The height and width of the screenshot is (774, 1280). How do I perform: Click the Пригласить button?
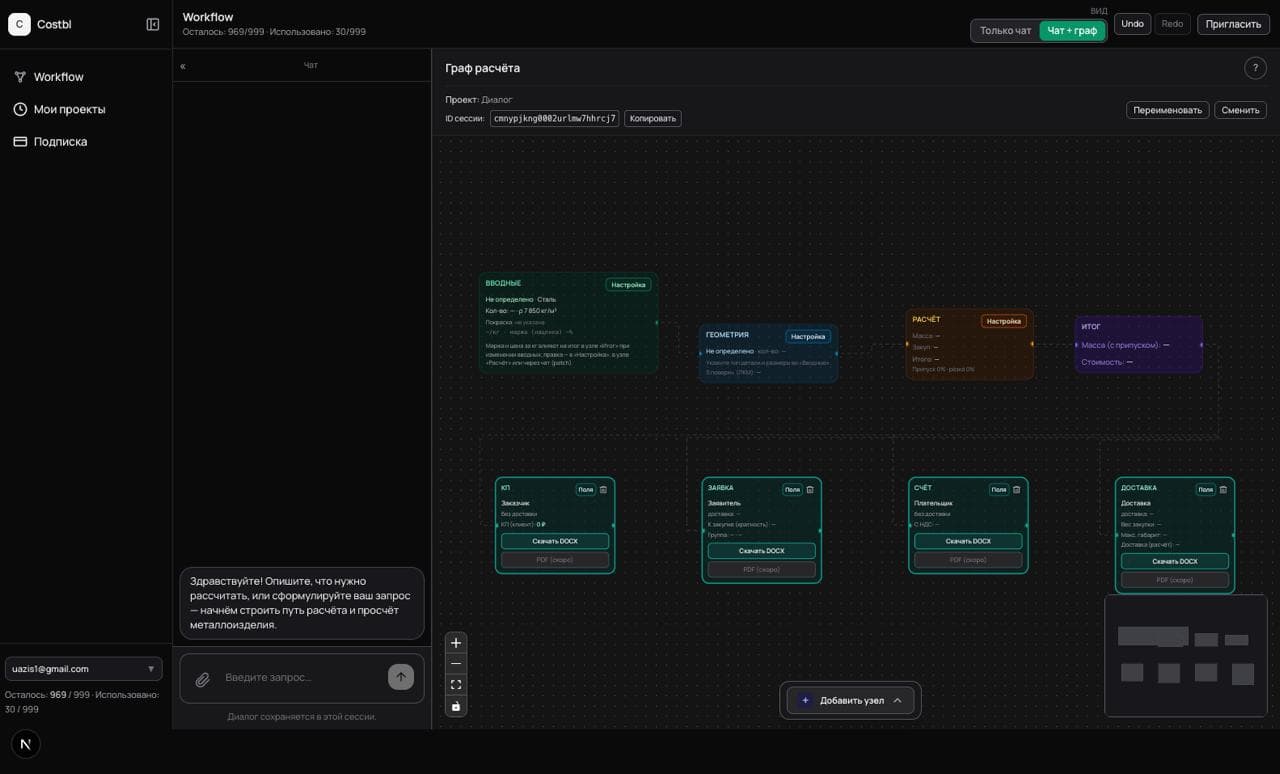(1233, 24)
